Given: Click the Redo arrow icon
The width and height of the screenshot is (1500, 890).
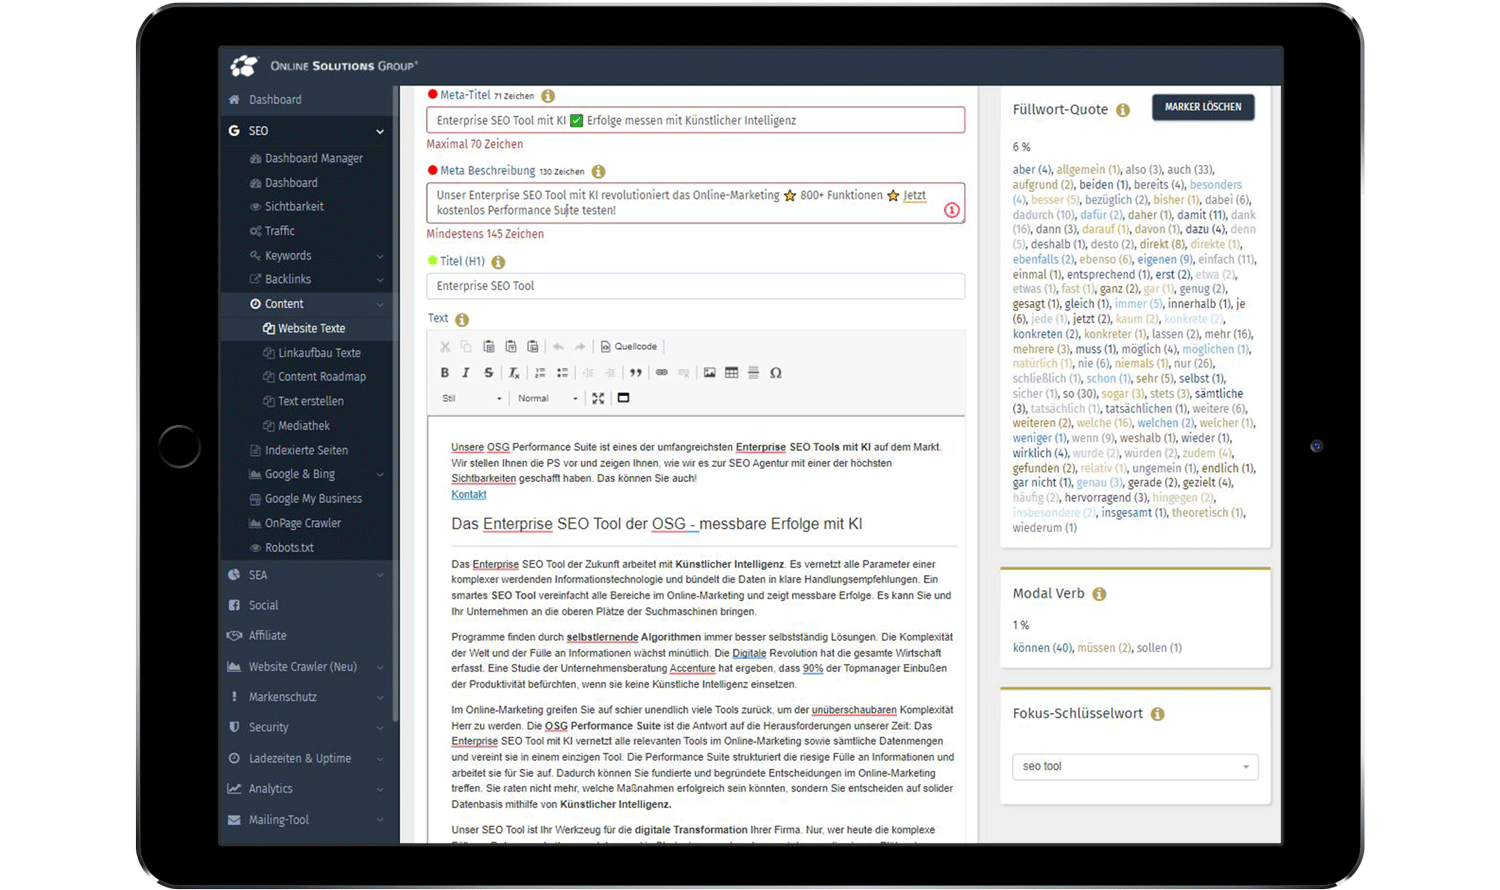Looking at the screenshot, I should (x=580, y=347).
